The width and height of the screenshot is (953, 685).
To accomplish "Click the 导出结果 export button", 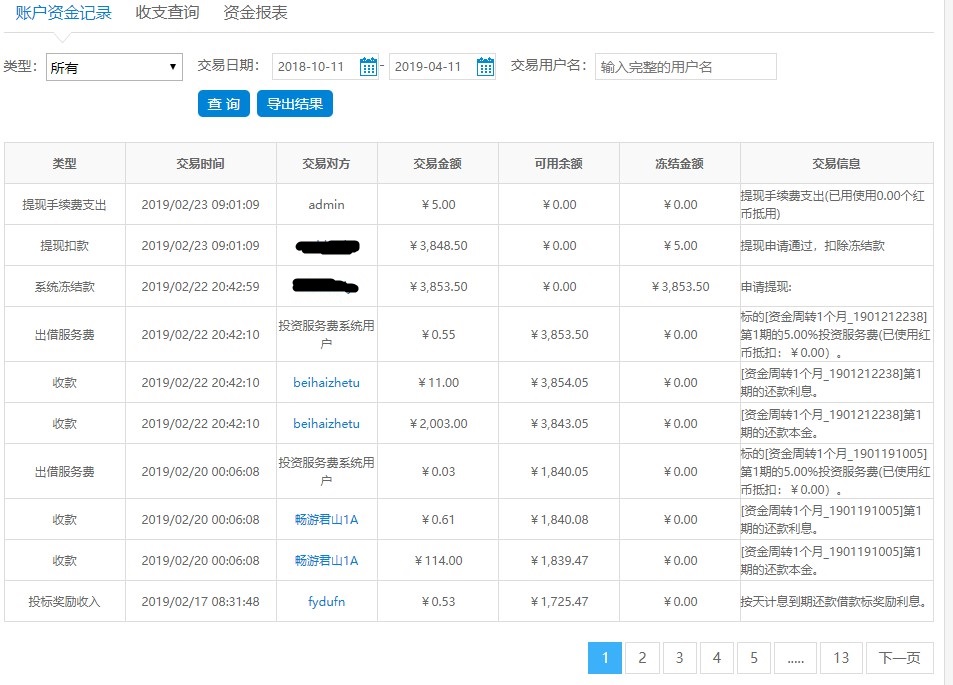I will click(294, 103).
